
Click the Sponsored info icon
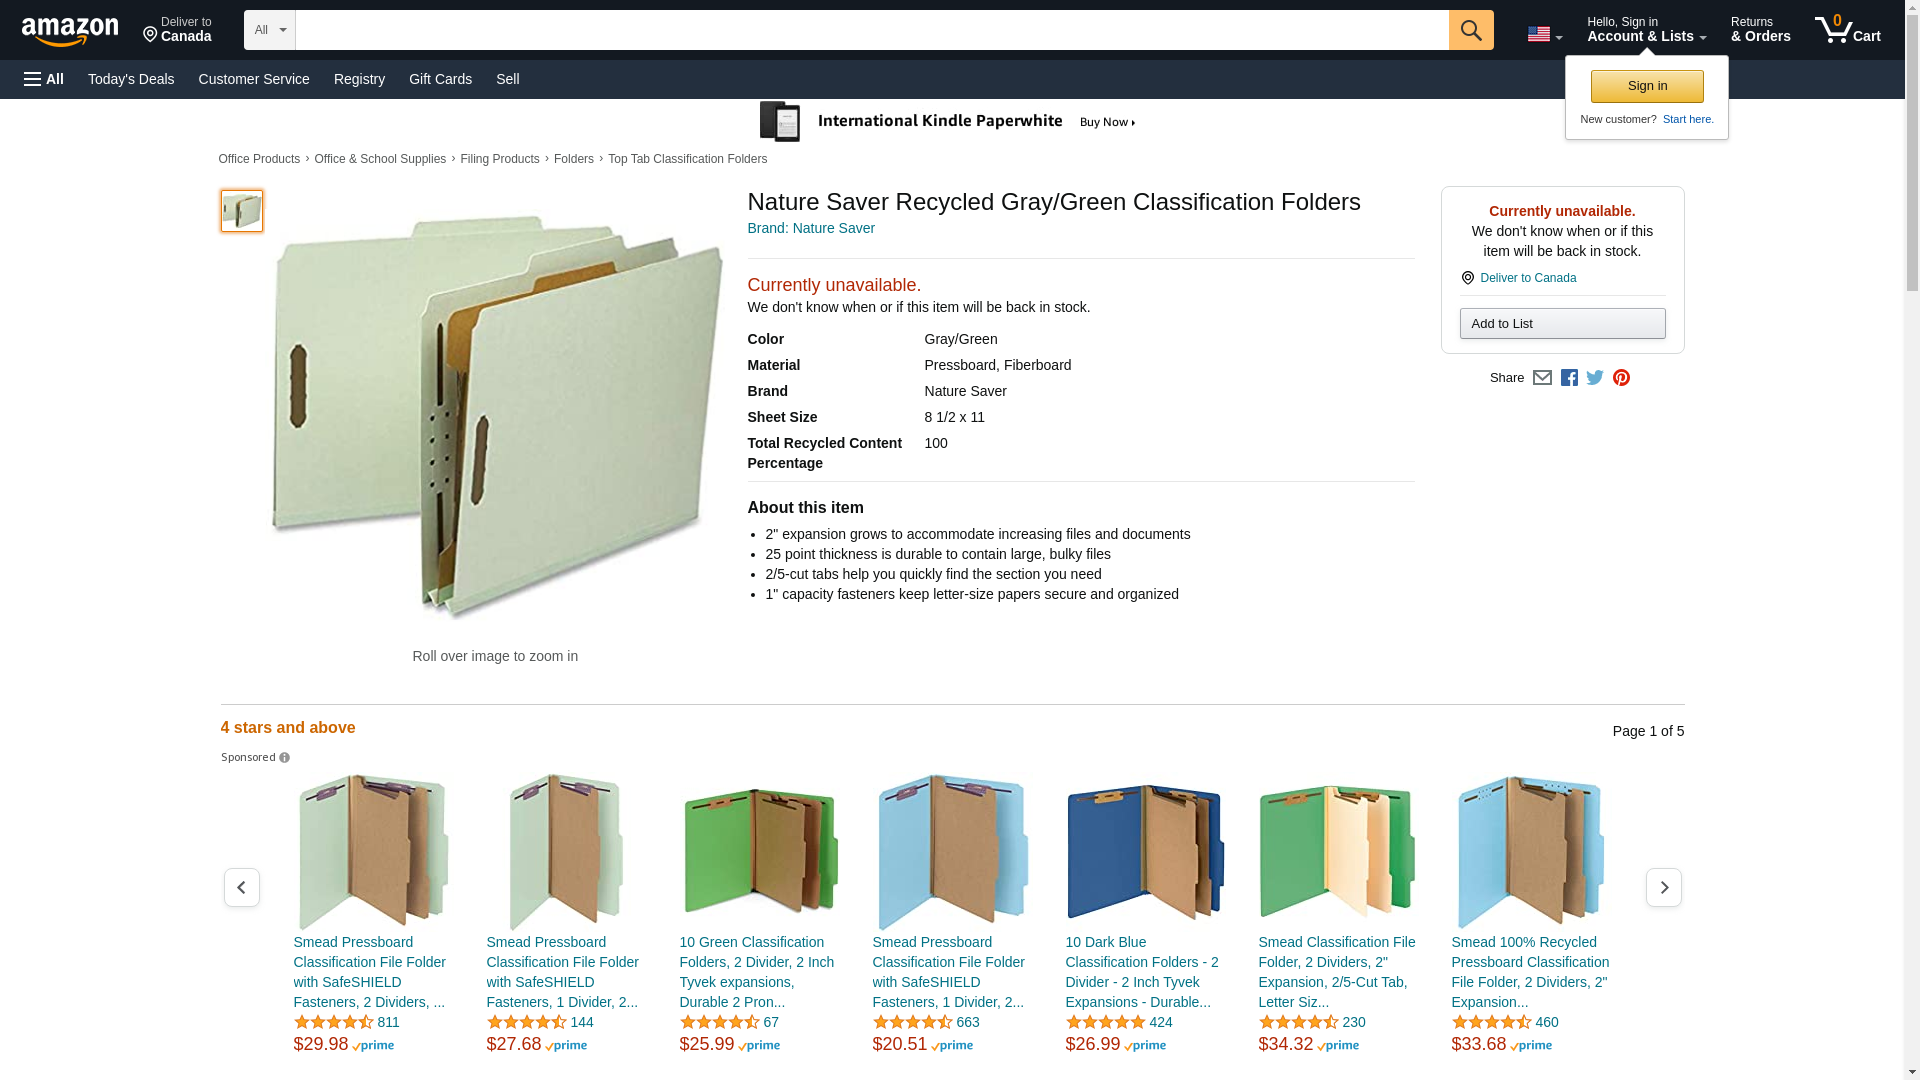pyautogui.click(x=285, y=758)
